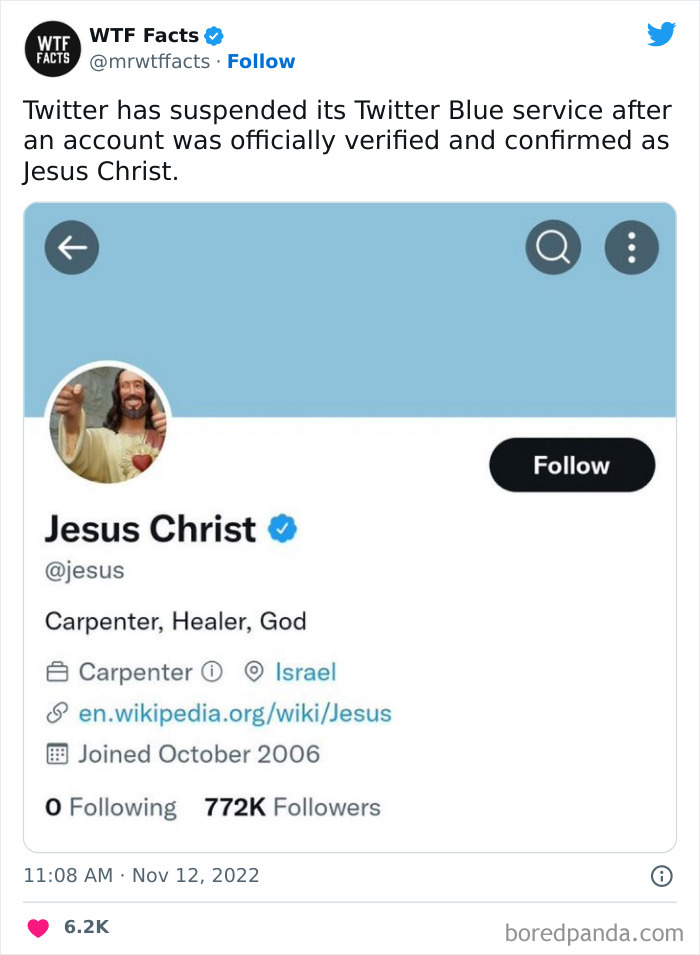Open the WTF Facts profile avatar
This screenshot has width=700, height=955.
point(46,47)
